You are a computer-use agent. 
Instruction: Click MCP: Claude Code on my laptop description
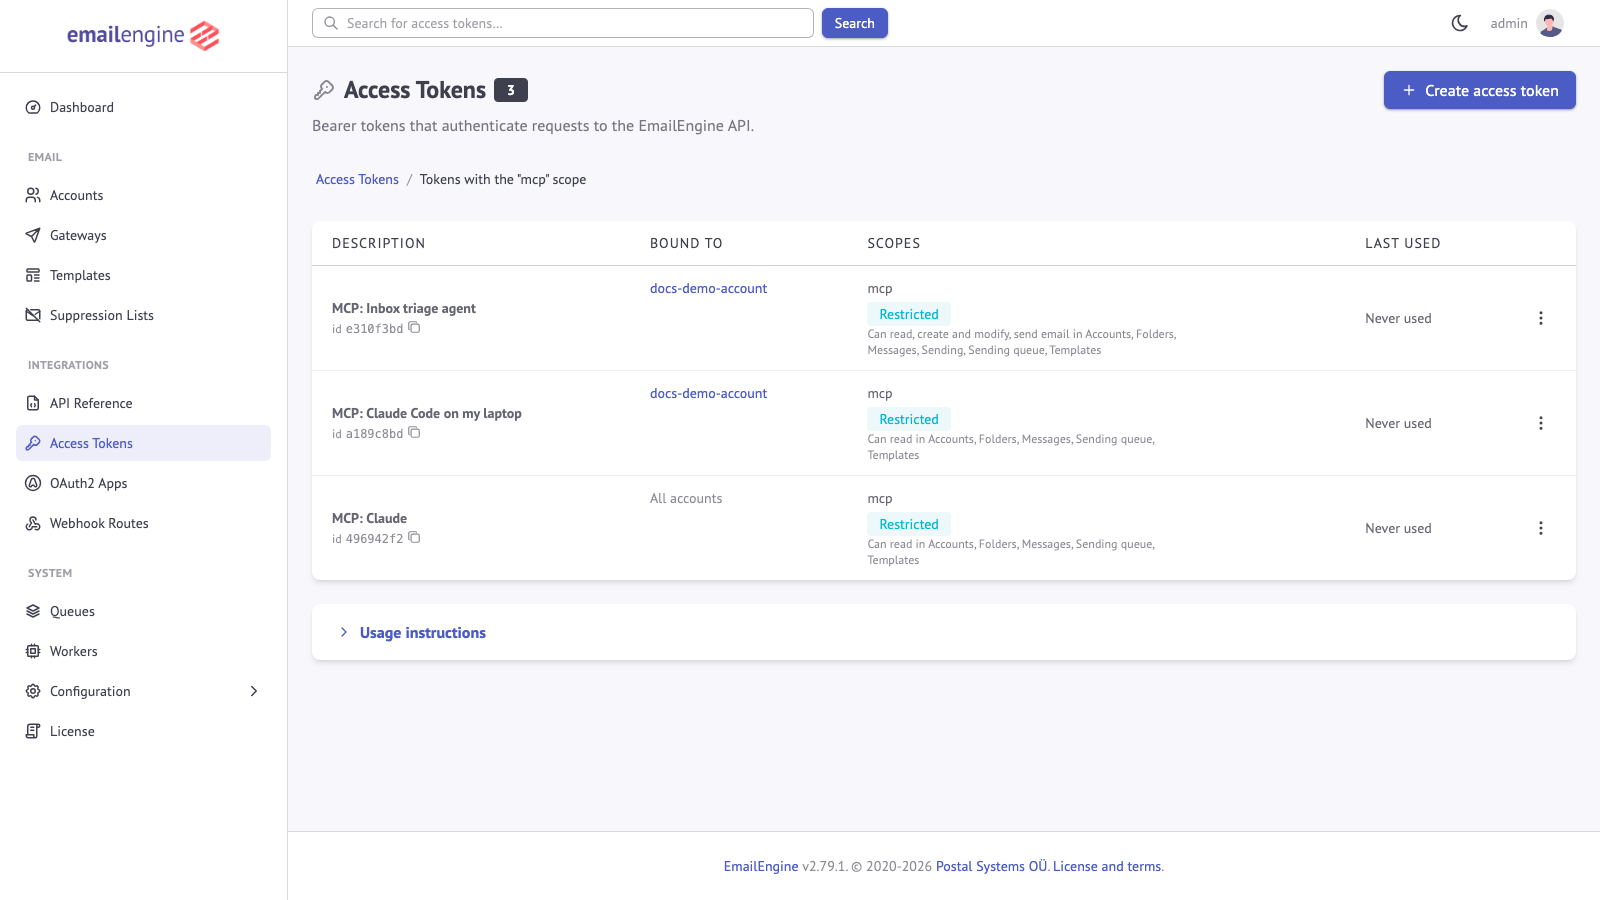click(x=427, y=413)
